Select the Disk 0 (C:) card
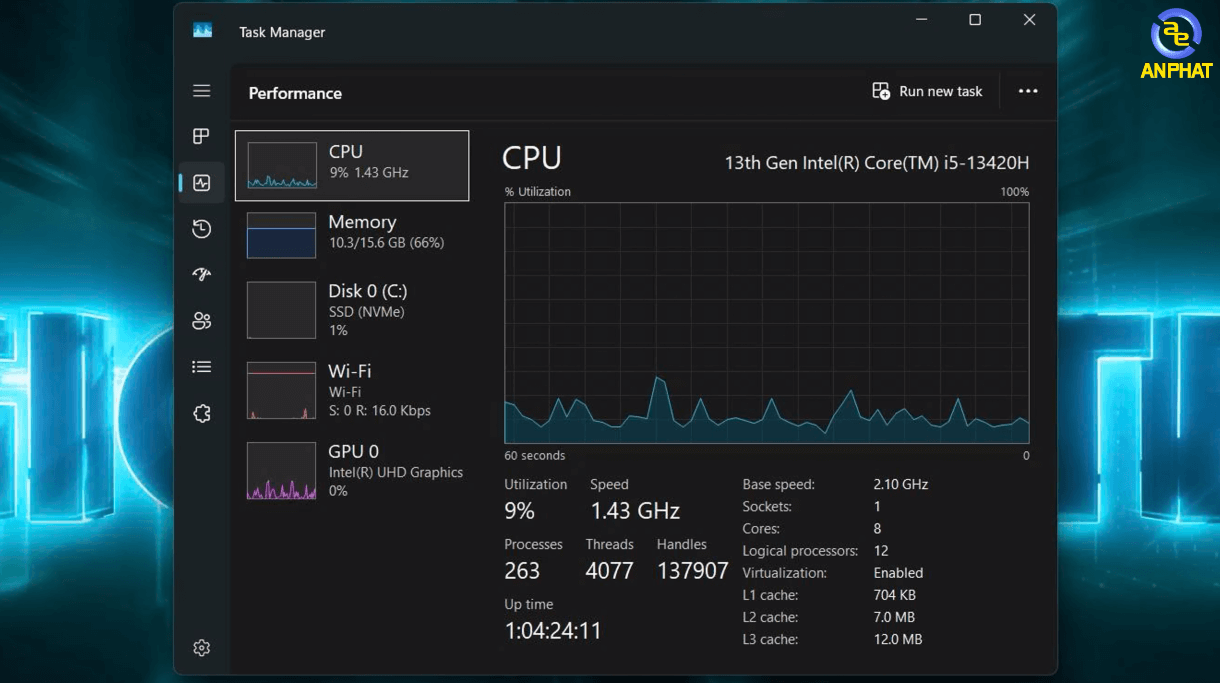The width and height of the screenshot is (1220, 683). click(352, 310)
